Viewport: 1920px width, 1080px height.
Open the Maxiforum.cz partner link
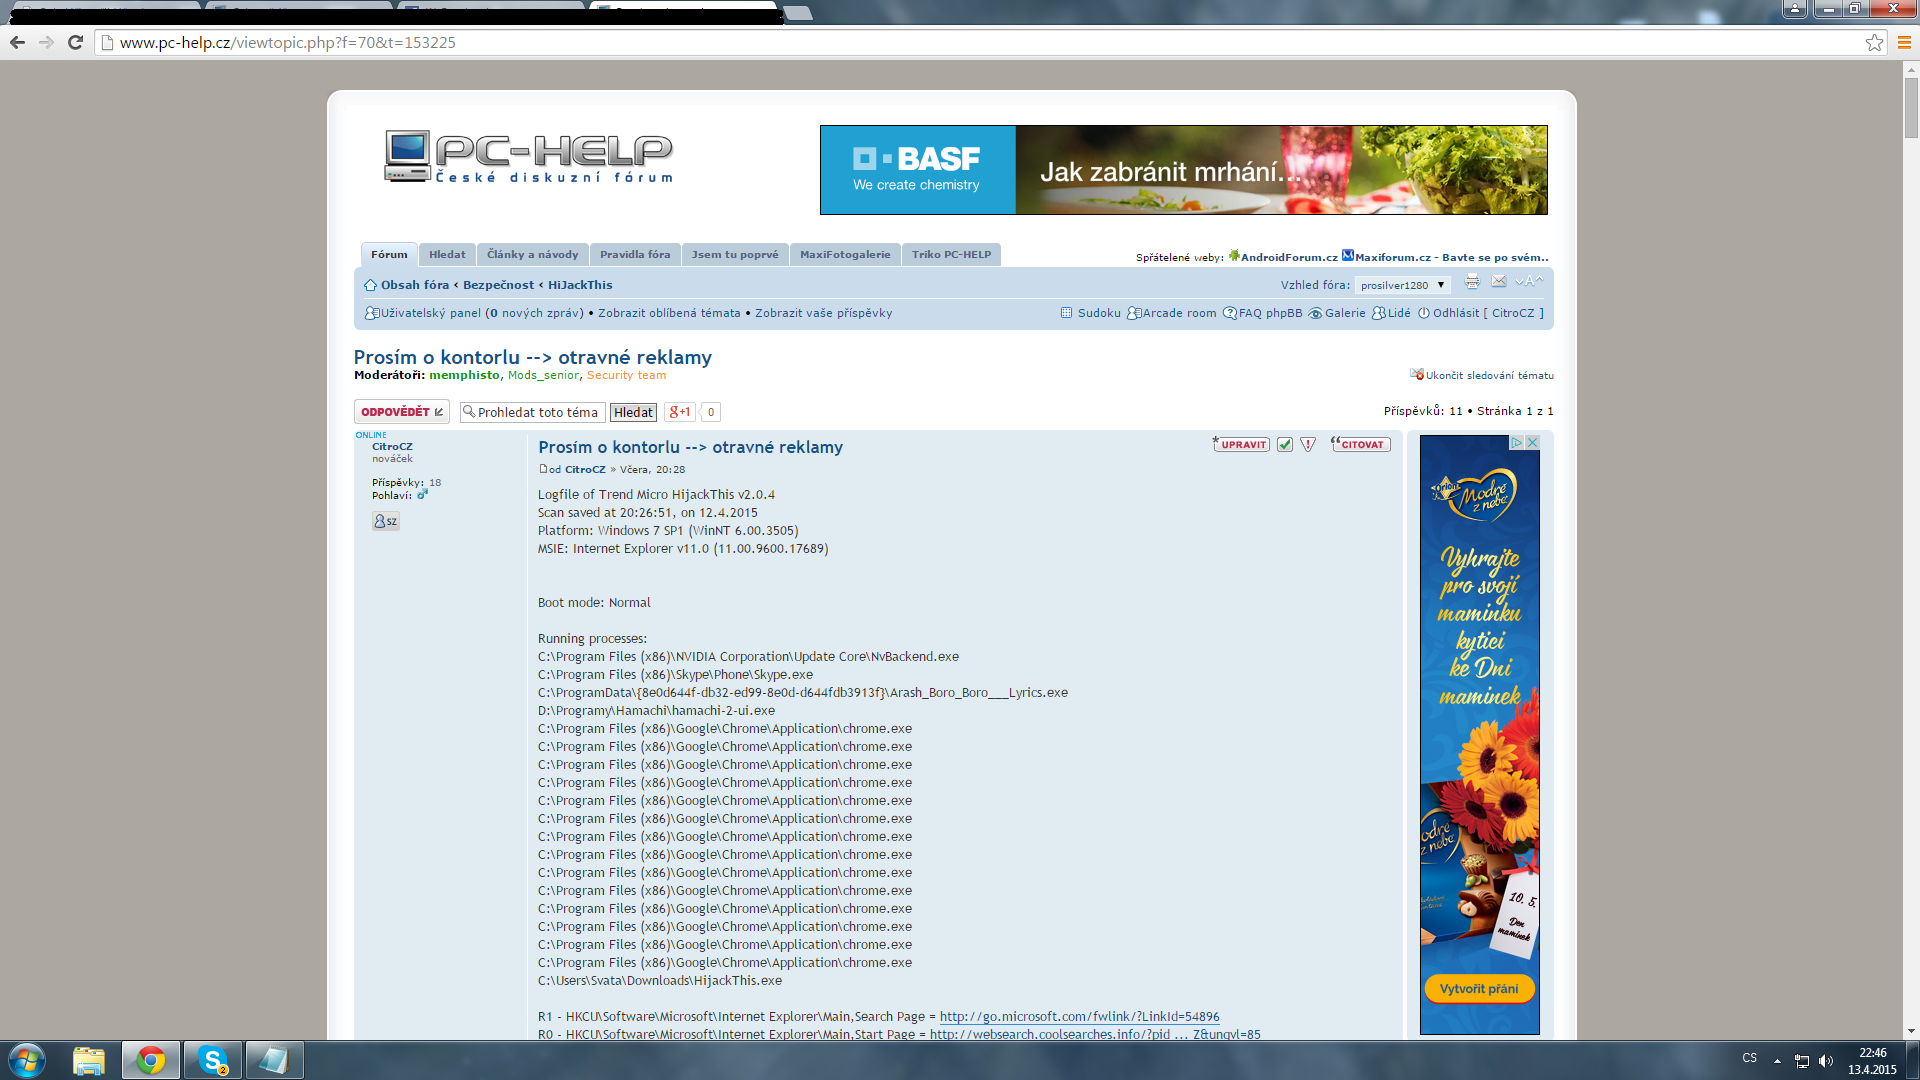pos(1452,257)
